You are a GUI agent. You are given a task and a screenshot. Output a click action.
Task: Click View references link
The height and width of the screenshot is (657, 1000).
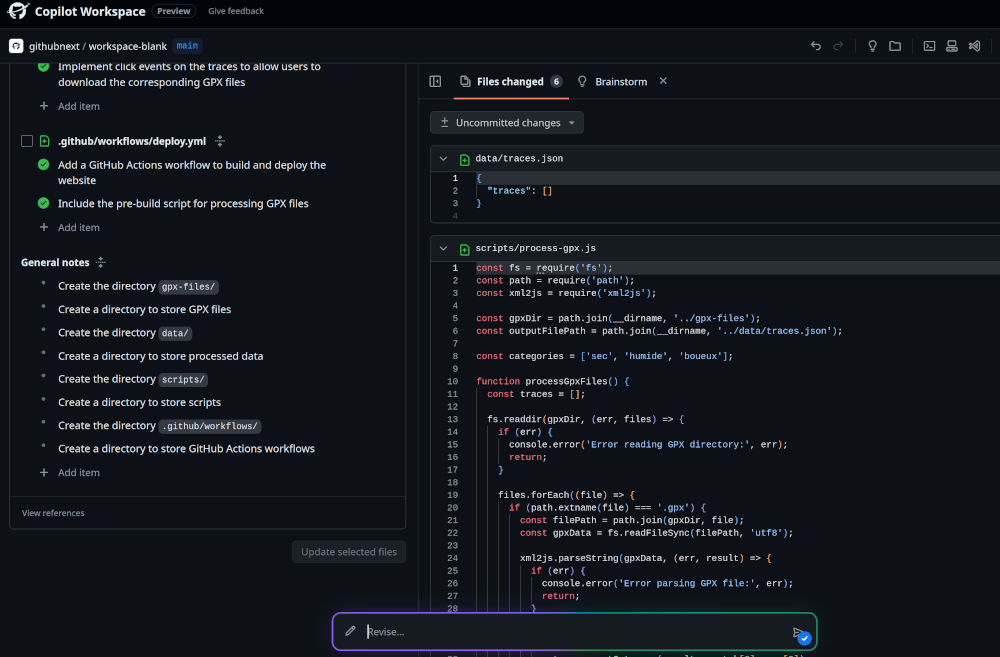pyautogui.click(x=53, y=513)
